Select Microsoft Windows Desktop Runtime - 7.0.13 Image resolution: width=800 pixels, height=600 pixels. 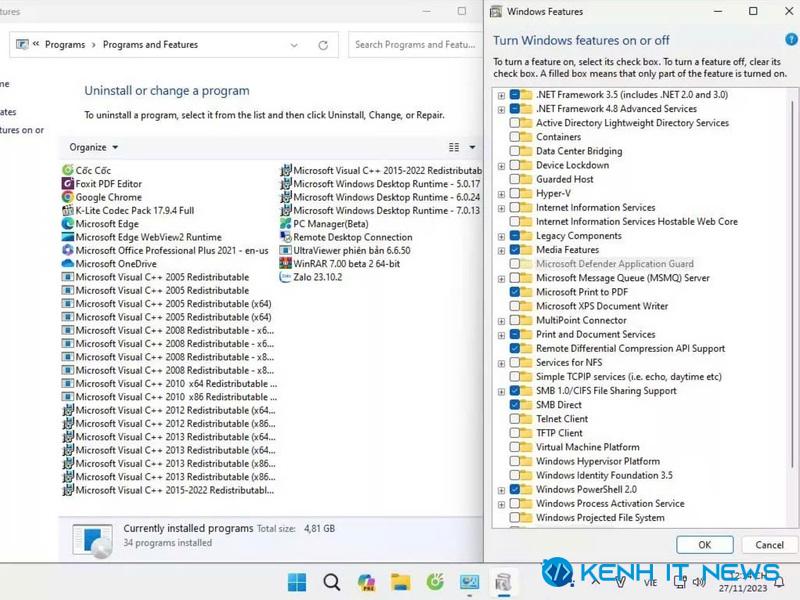click(x=380, y=210)
